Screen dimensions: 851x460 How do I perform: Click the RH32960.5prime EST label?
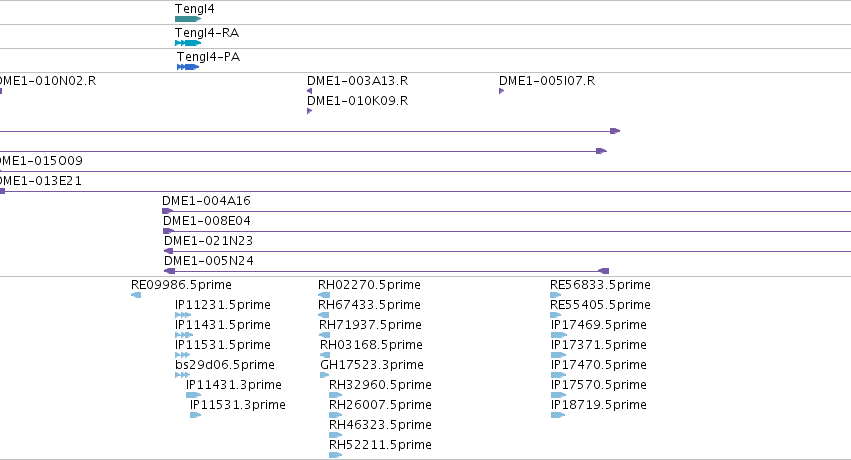[380, 385]
